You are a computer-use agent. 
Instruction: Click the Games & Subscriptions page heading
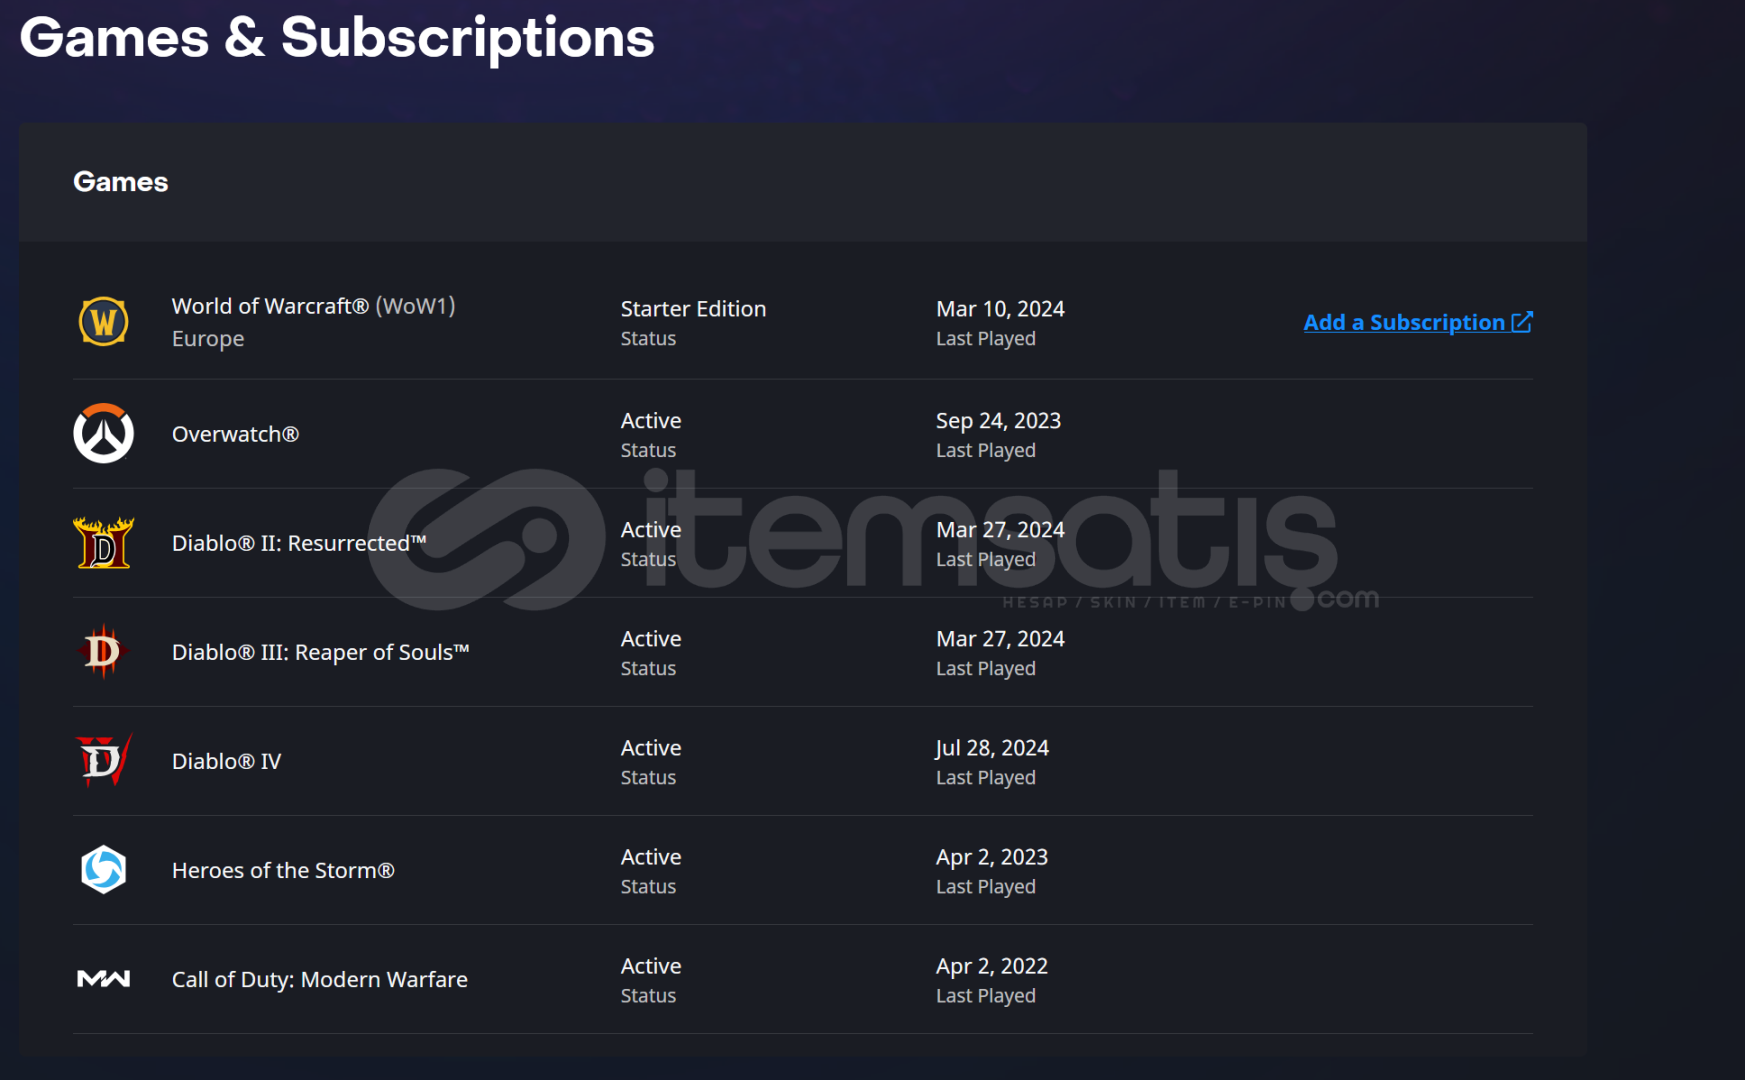337,38
